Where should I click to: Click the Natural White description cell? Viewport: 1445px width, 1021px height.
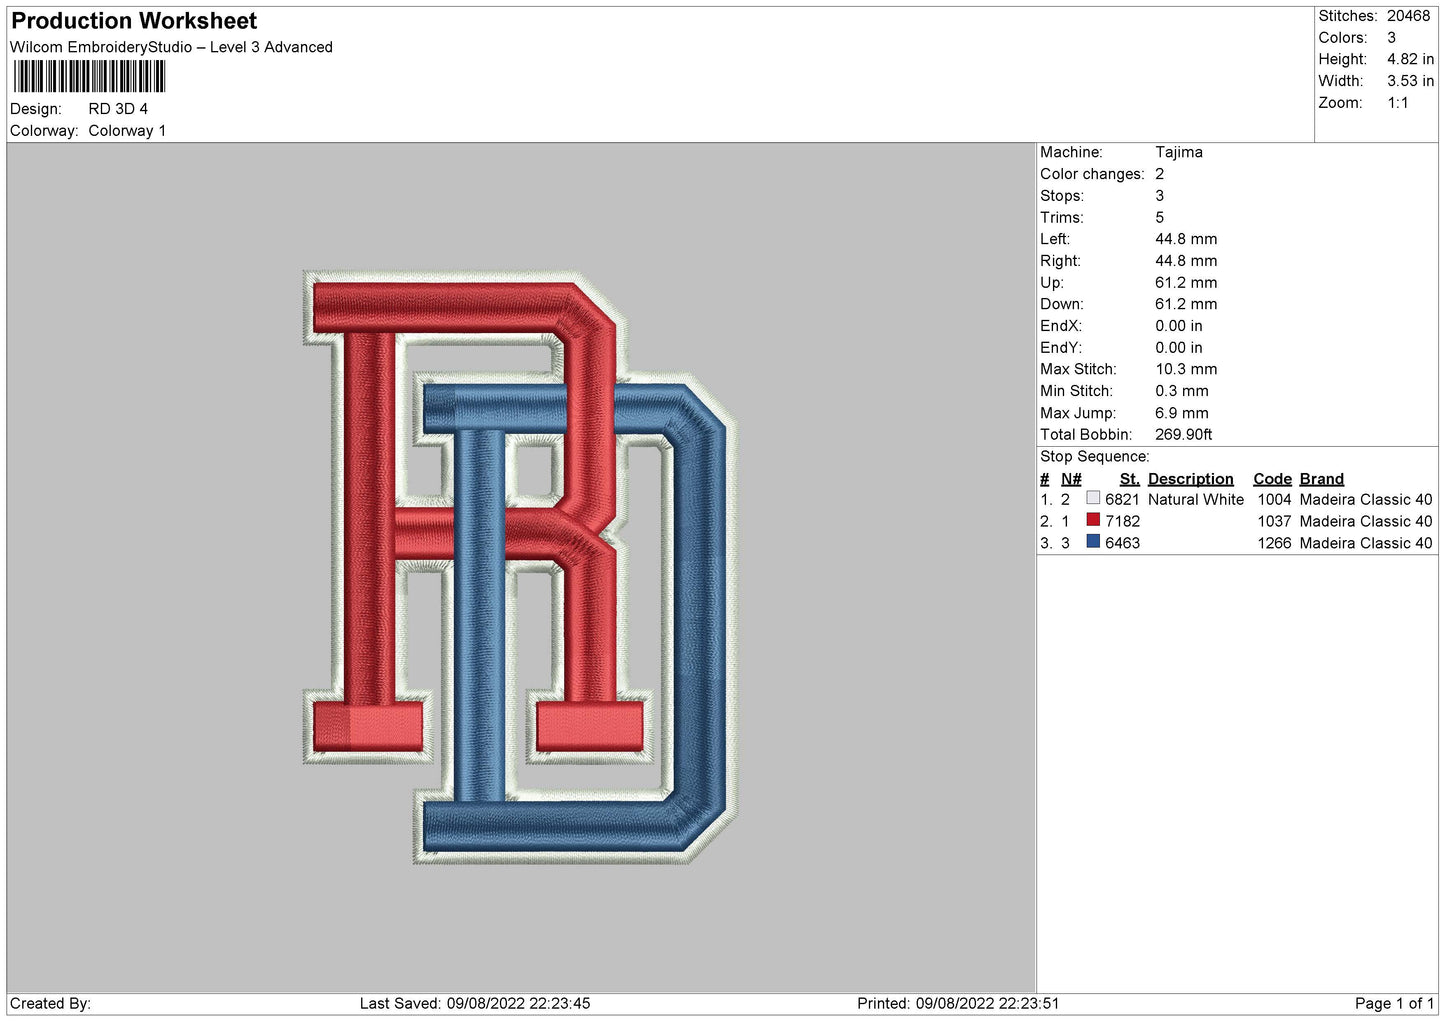1196,499
